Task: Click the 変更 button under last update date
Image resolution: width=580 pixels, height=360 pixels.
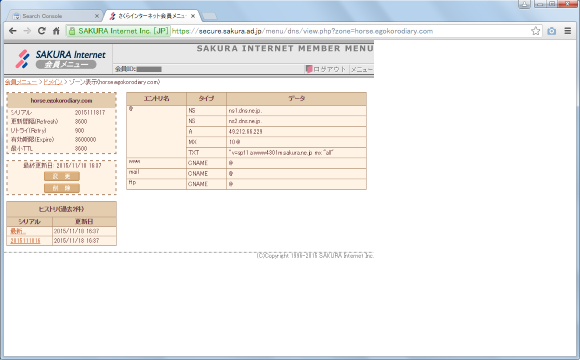Action: (61, 176)
